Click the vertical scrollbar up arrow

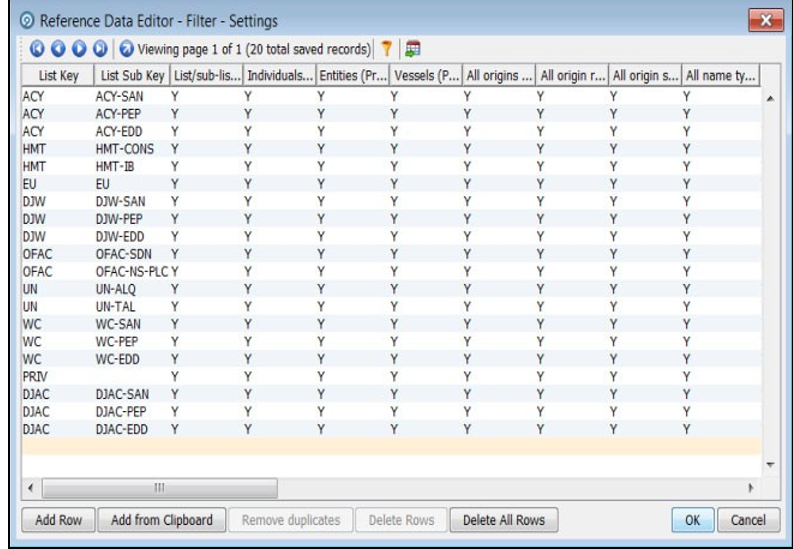[770, 98]
